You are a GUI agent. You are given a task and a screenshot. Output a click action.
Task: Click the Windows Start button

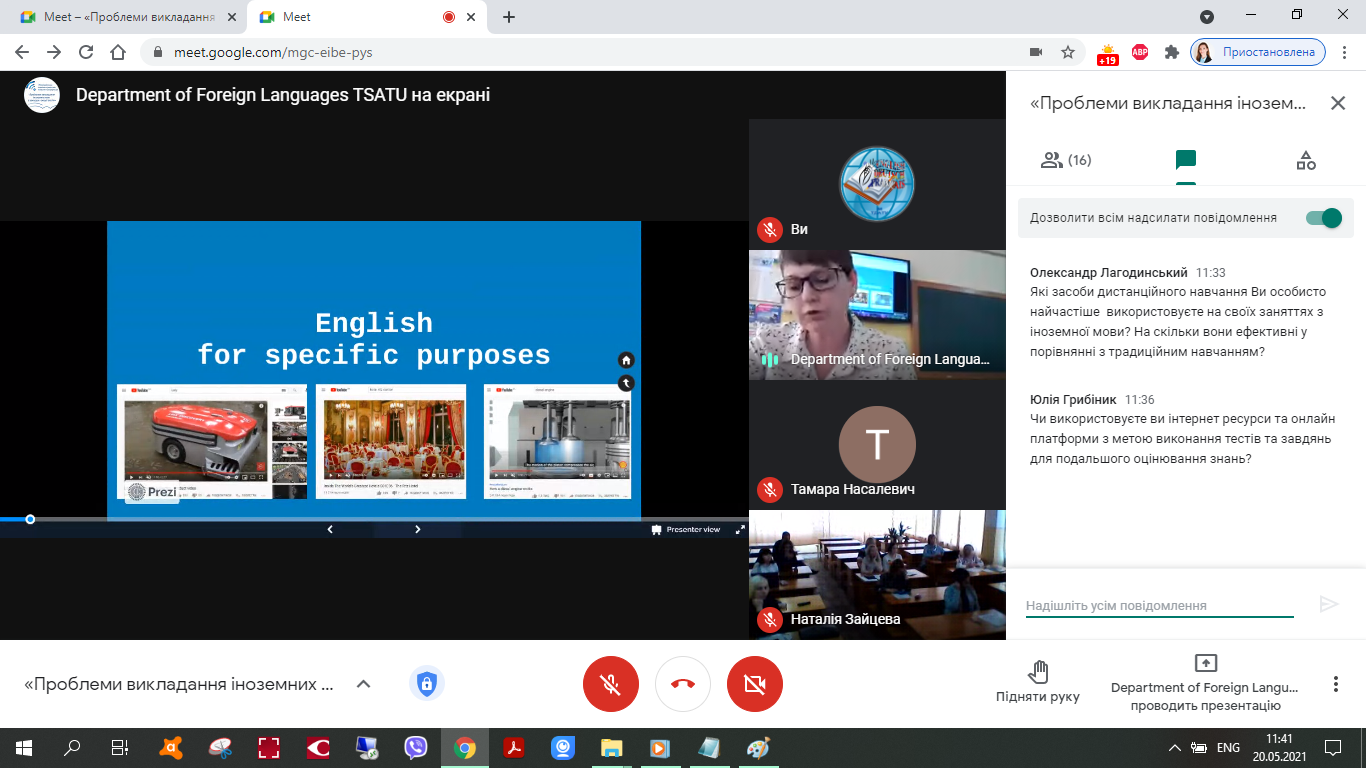(23, 747)
